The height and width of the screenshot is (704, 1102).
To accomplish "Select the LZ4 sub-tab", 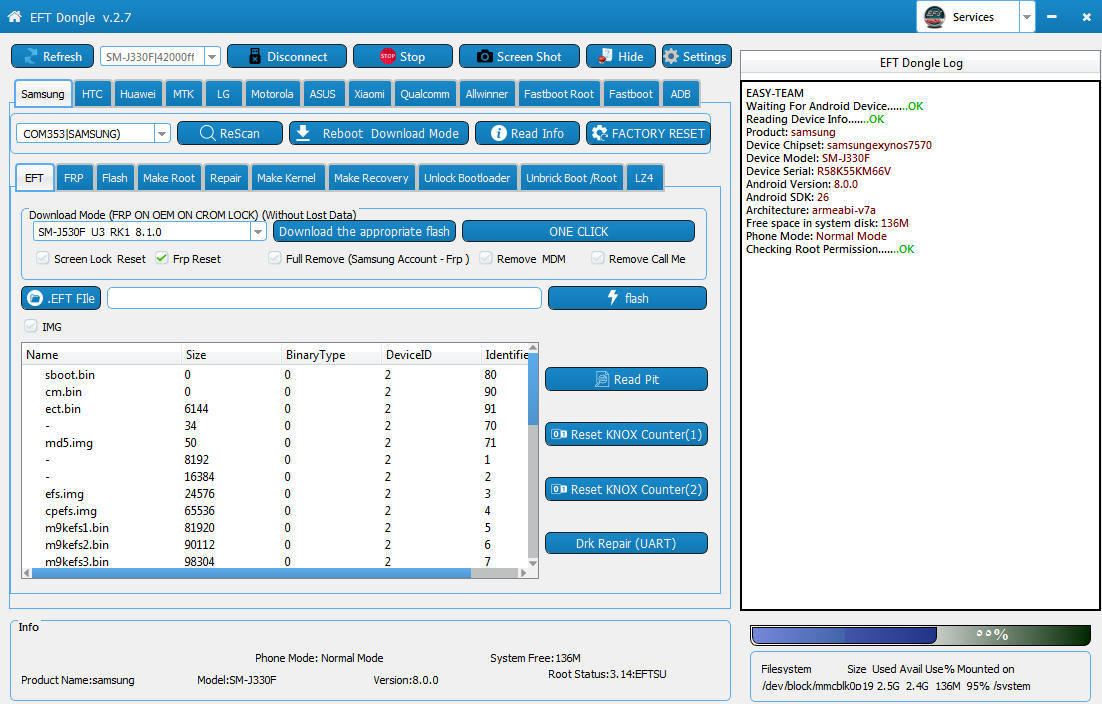I will [x=644, y=178].
